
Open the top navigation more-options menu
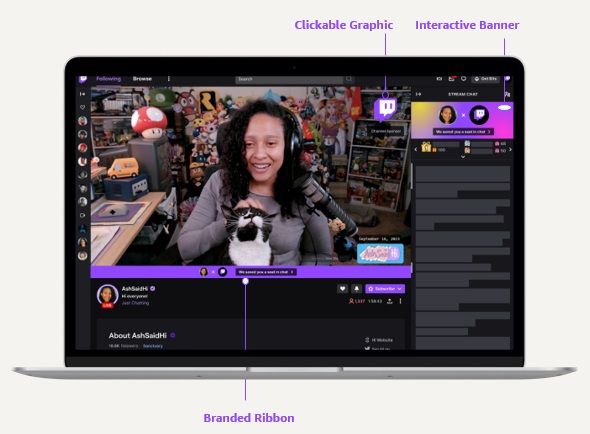coord(169,79)
